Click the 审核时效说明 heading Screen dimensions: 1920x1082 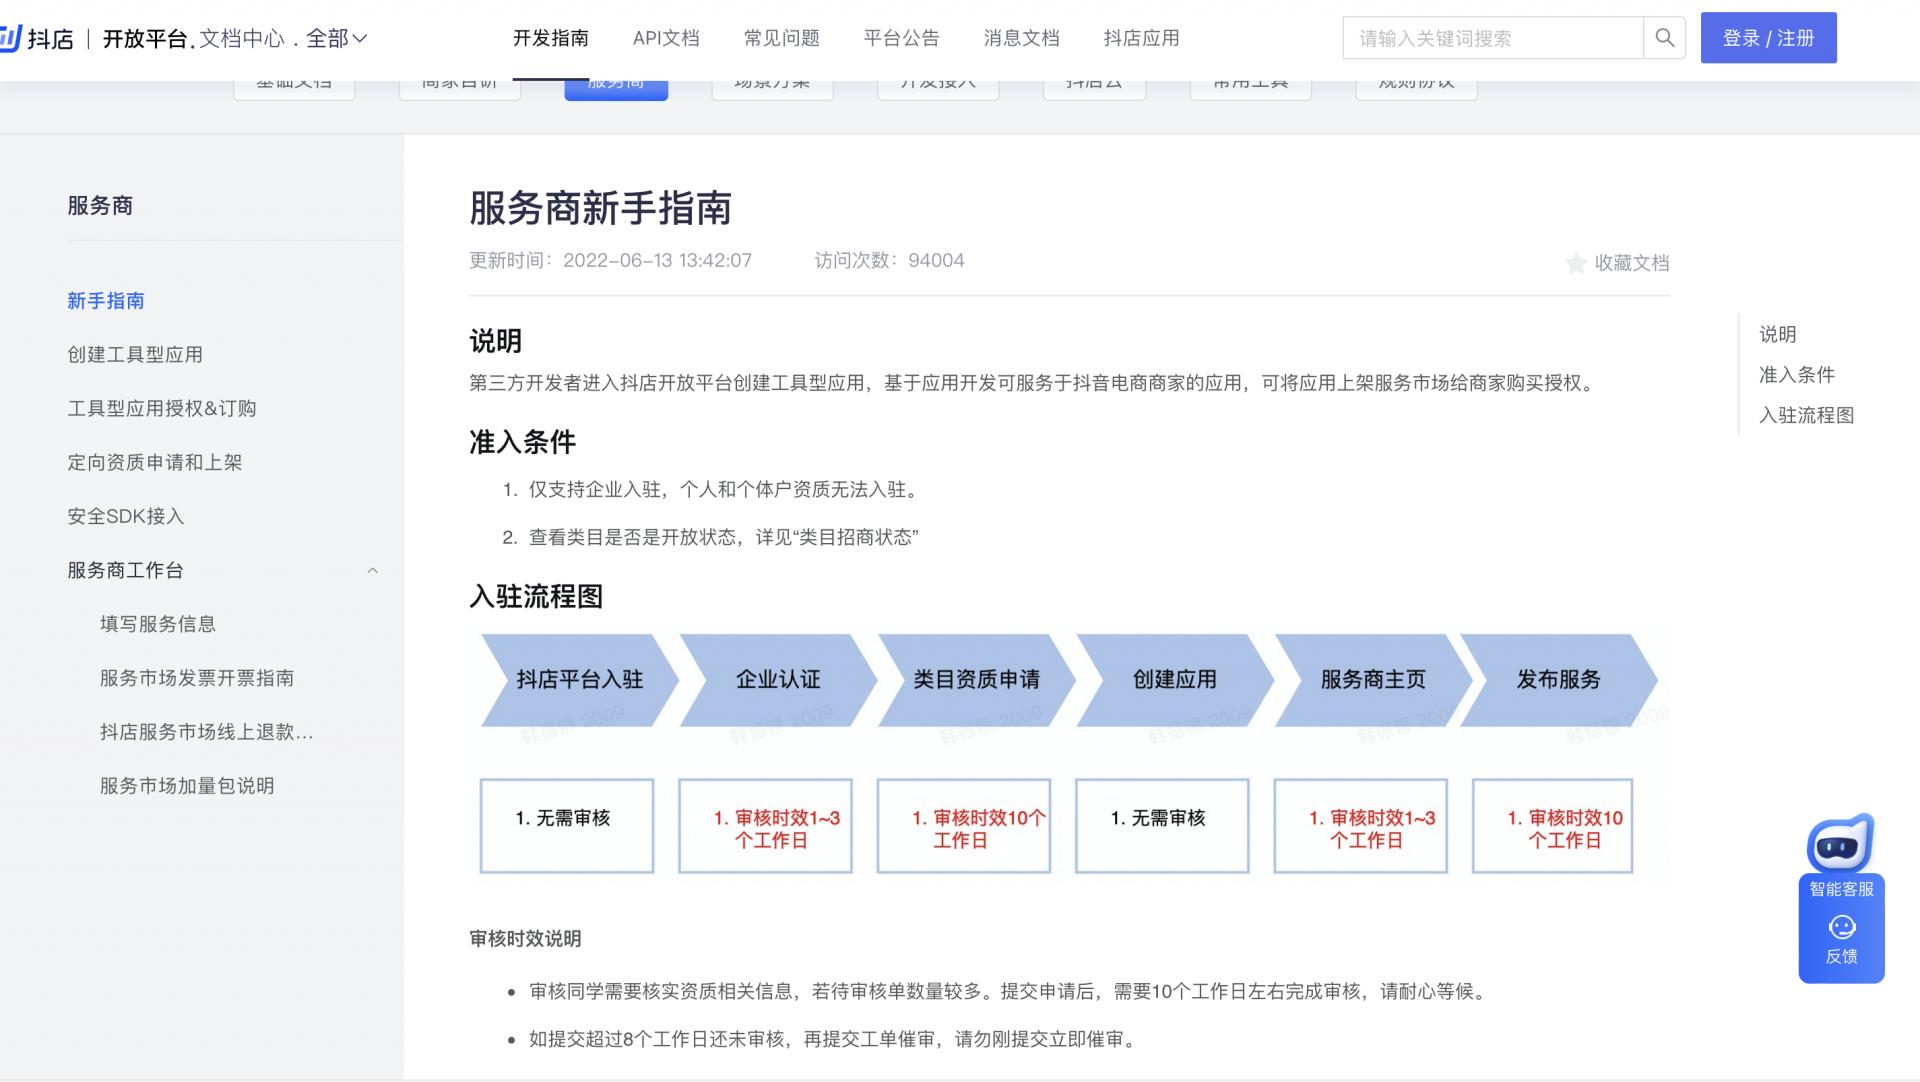tap(525, 939)
